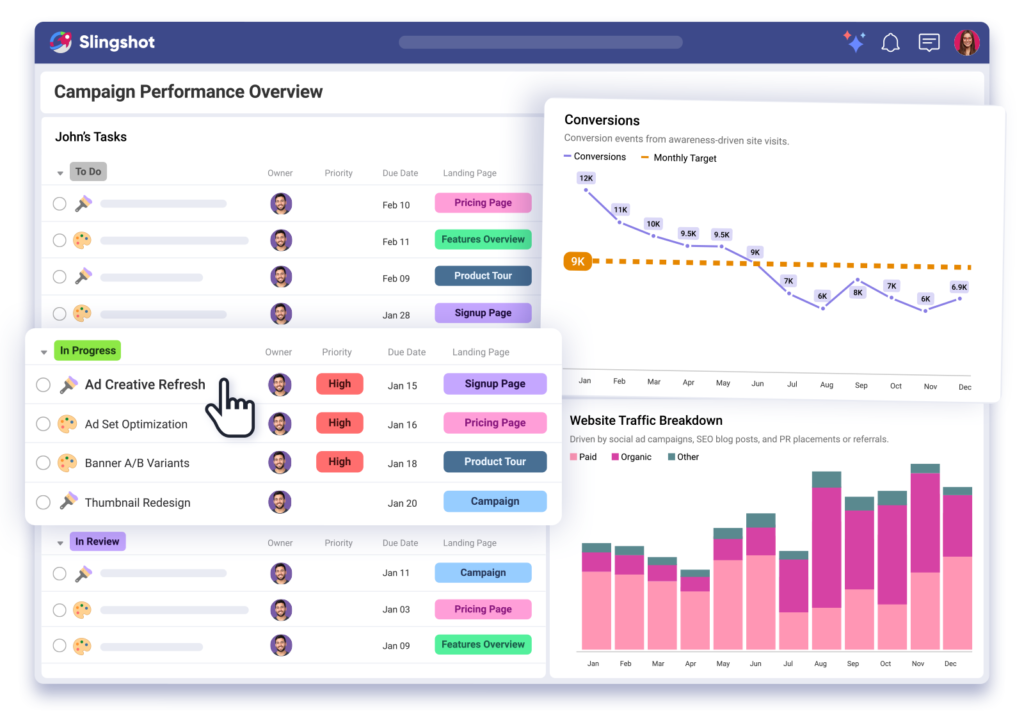Tick the checkbox on the Feb 10 task
This screenshot has width=1024, height=723.
pyautogui.click(x=59, y=203)
